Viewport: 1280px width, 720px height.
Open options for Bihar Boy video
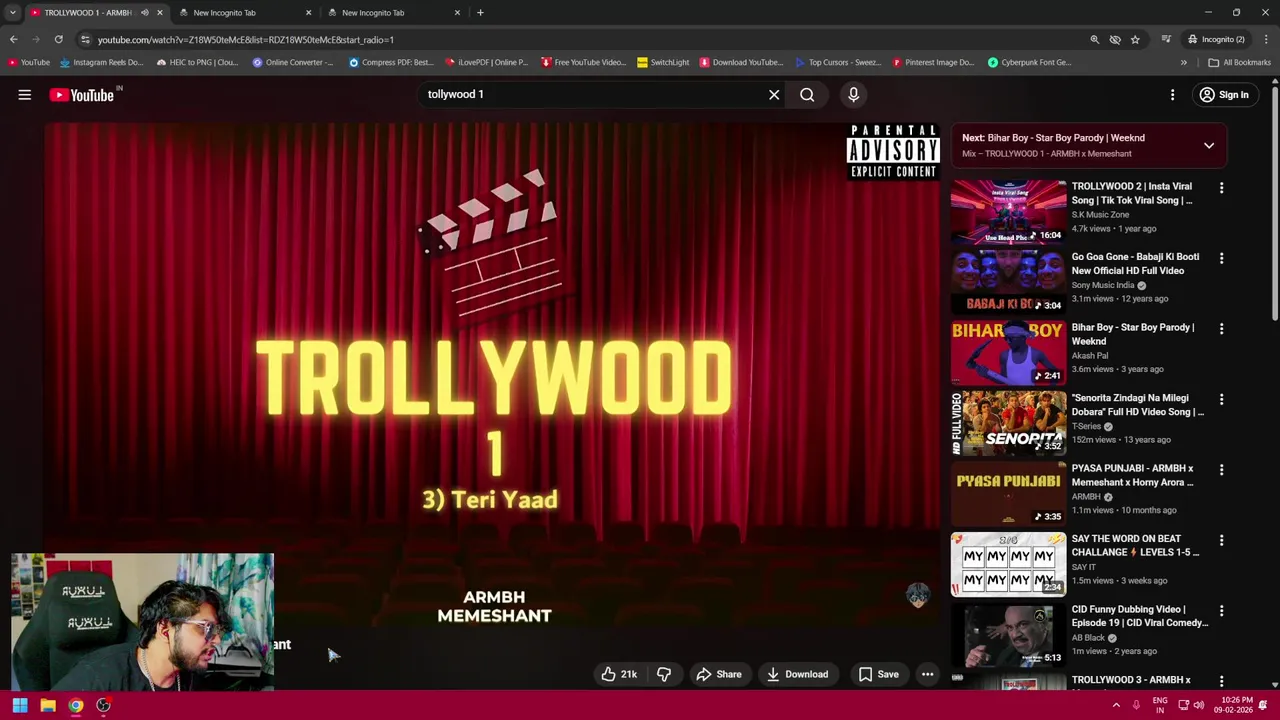(1221, 328)
